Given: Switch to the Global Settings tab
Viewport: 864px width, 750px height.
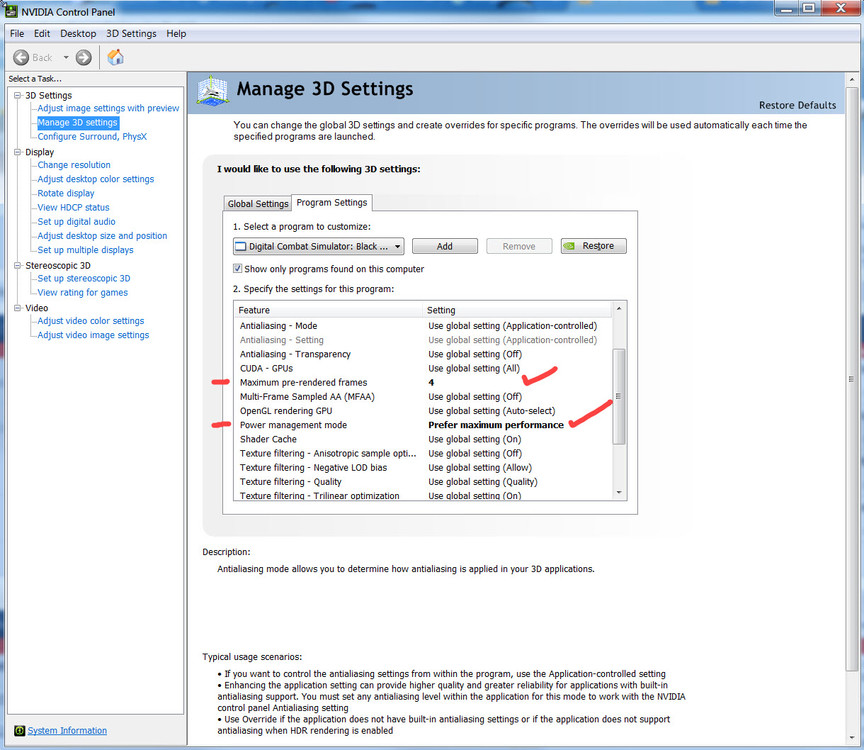Looking at the screenshot, I should coord(257,202).
